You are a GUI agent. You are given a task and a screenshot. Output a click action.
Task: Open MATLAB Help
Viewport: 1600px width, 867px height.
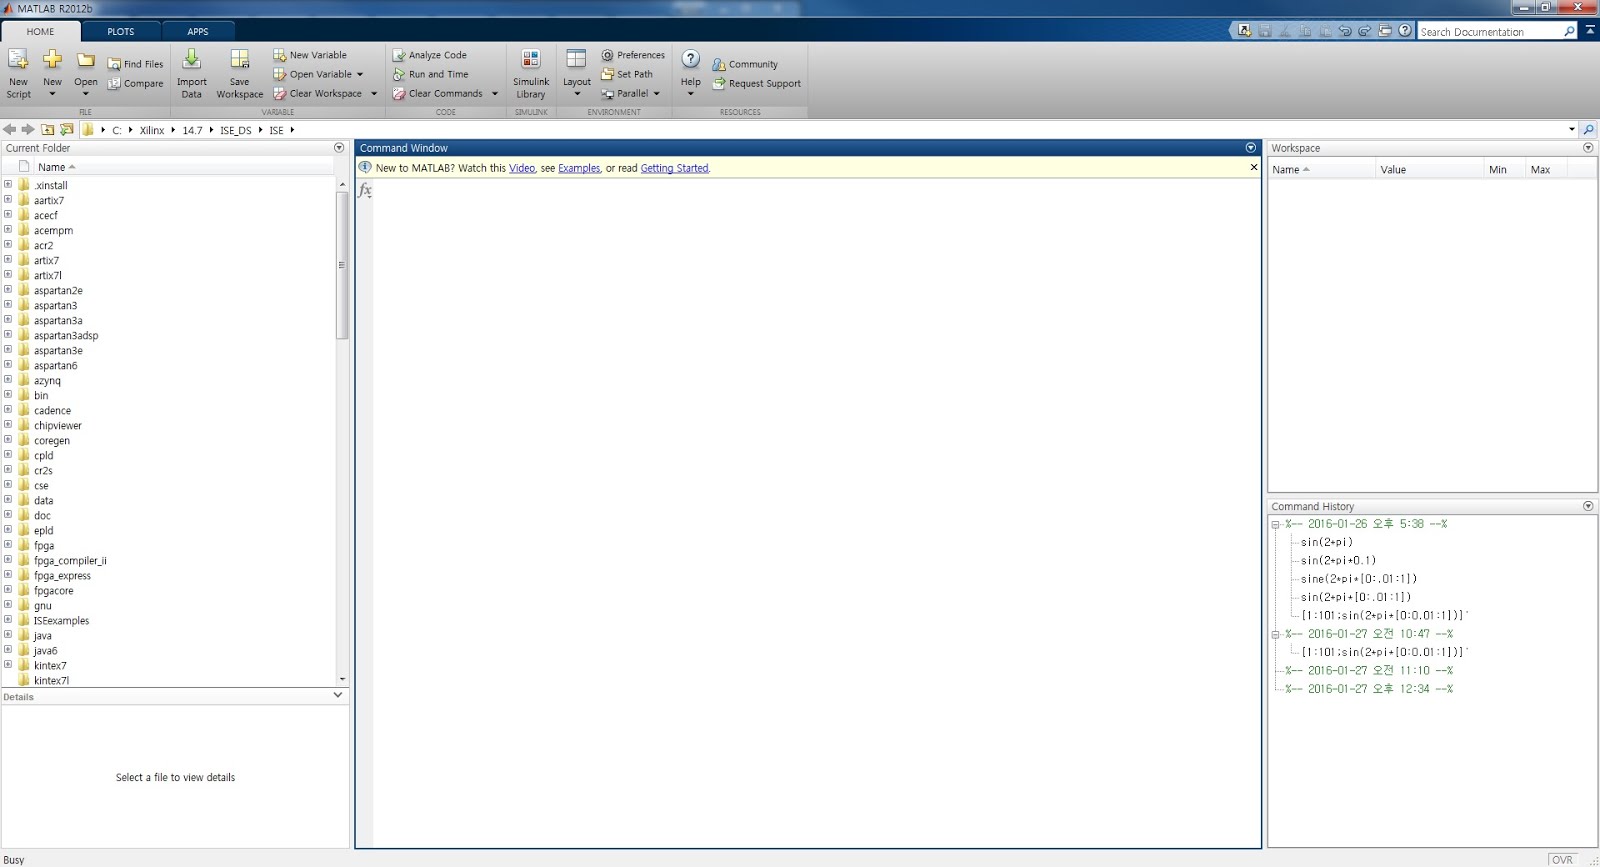pyautogui.click(x=691, y=73)
